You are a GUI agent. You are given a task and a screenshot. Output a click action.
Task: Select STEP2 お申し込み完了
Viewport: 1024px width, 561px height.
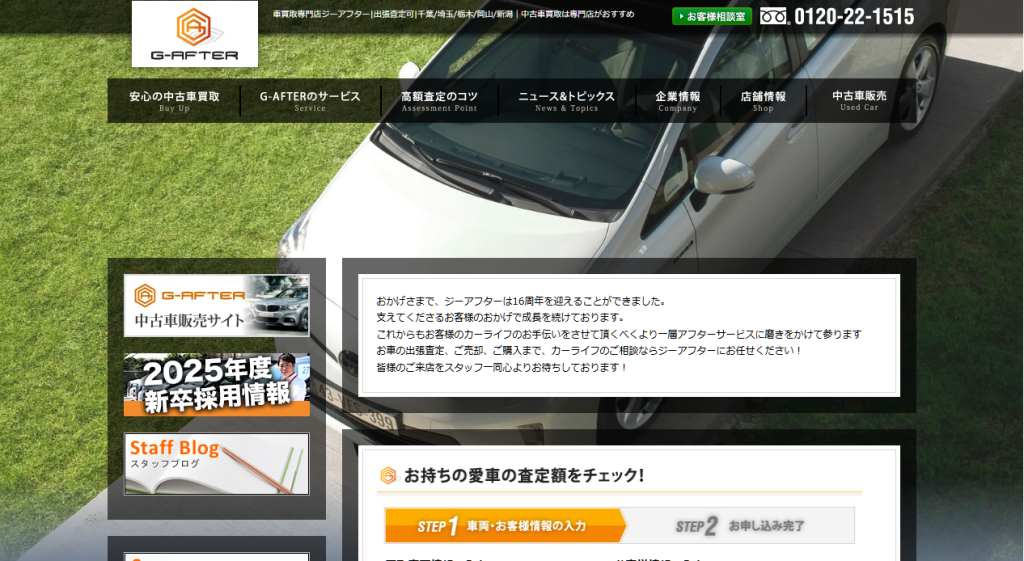740,525
